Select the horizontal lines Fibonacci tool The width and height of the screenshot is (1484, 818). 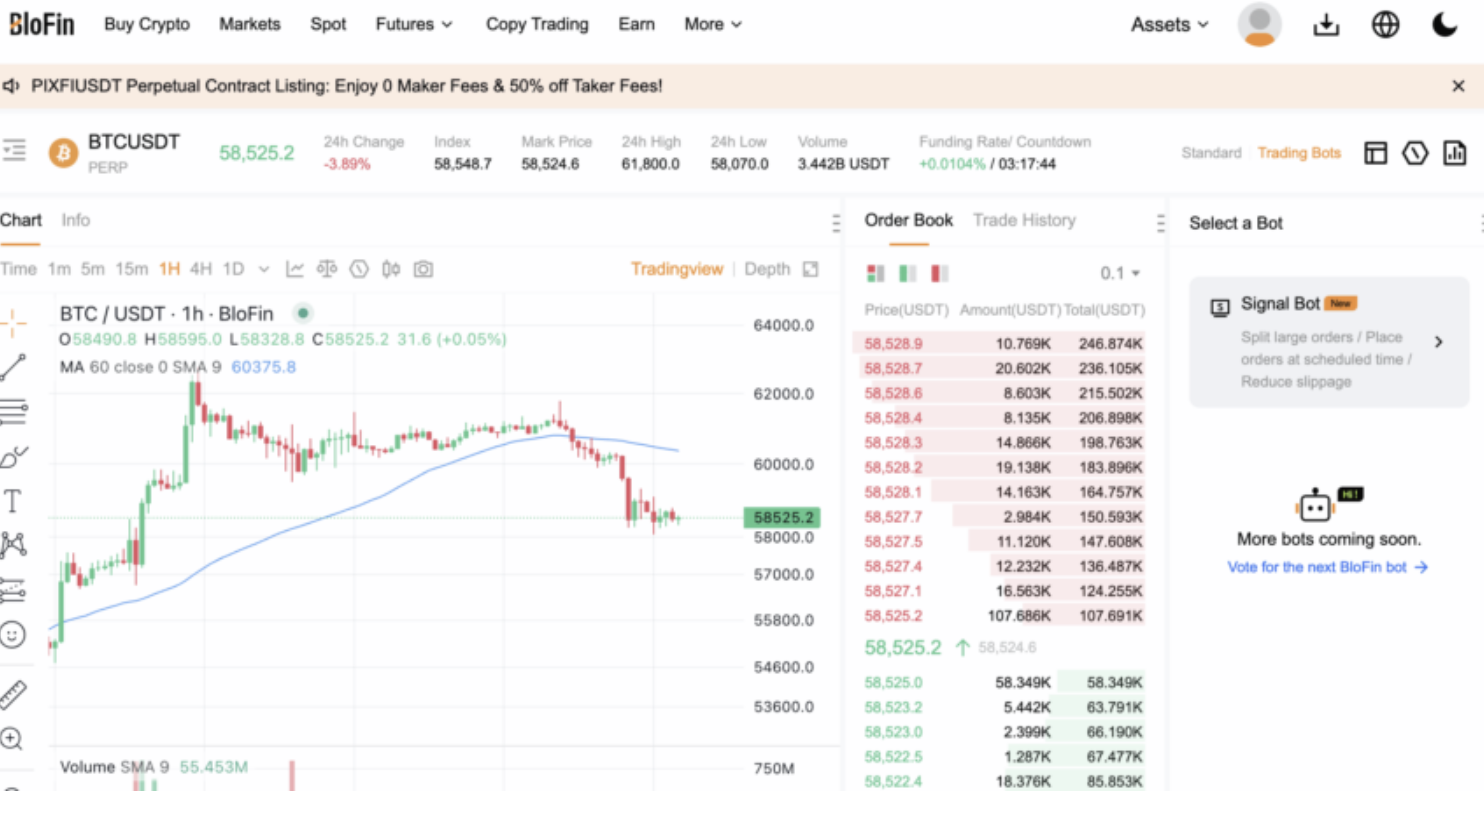[x=13, y=411]
